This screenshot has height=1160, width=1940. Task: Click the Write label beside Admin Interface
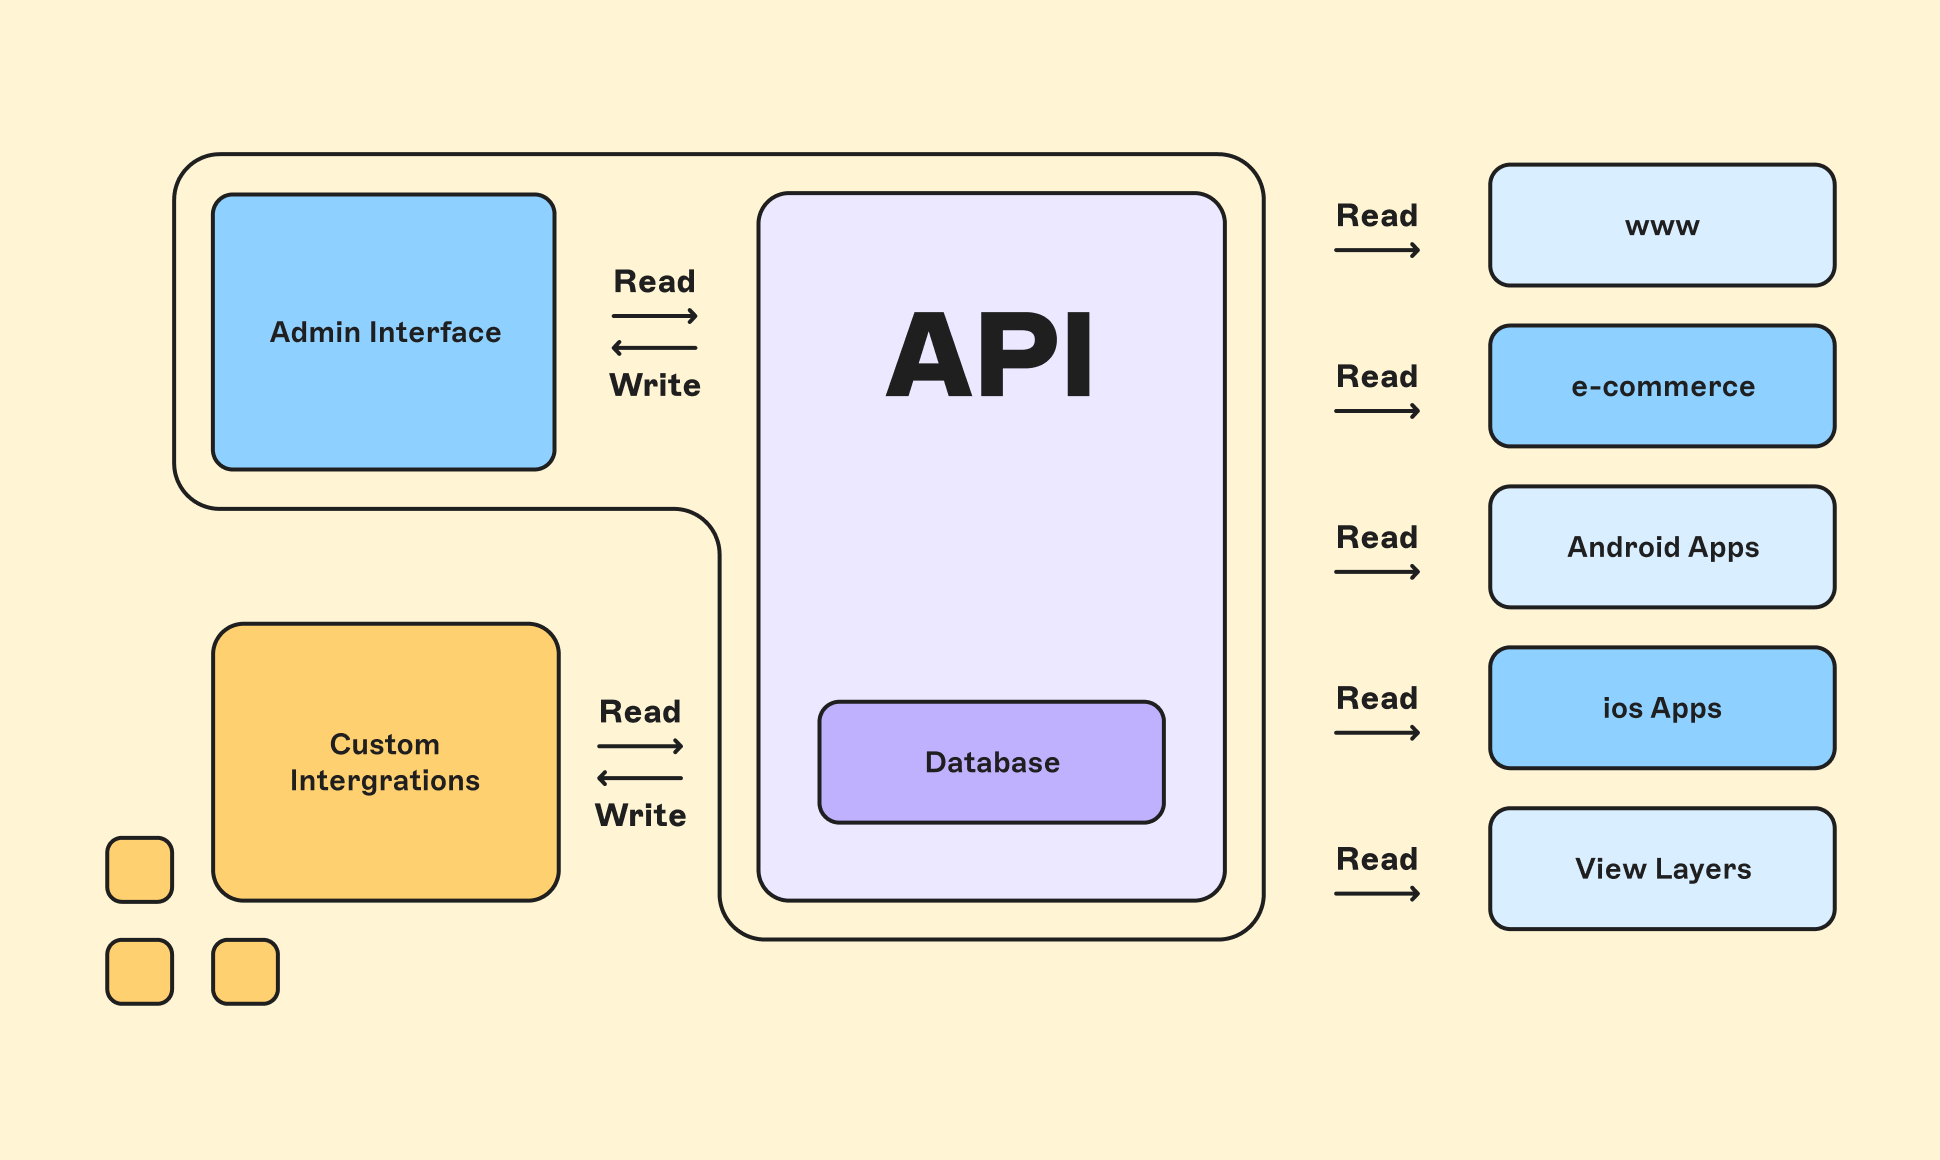point(655,385)
